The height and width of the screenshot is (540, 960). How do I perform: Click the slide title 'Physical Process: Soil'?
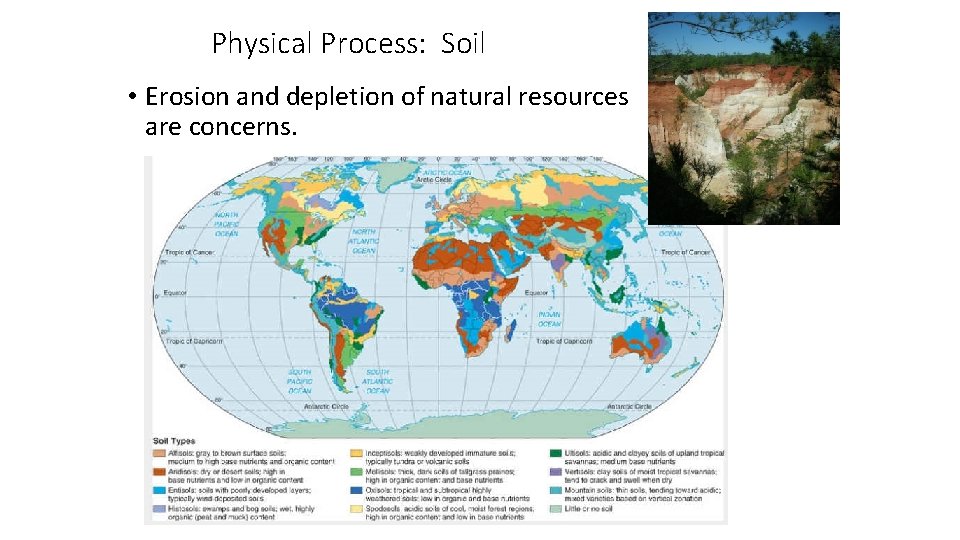pos(348,43)
